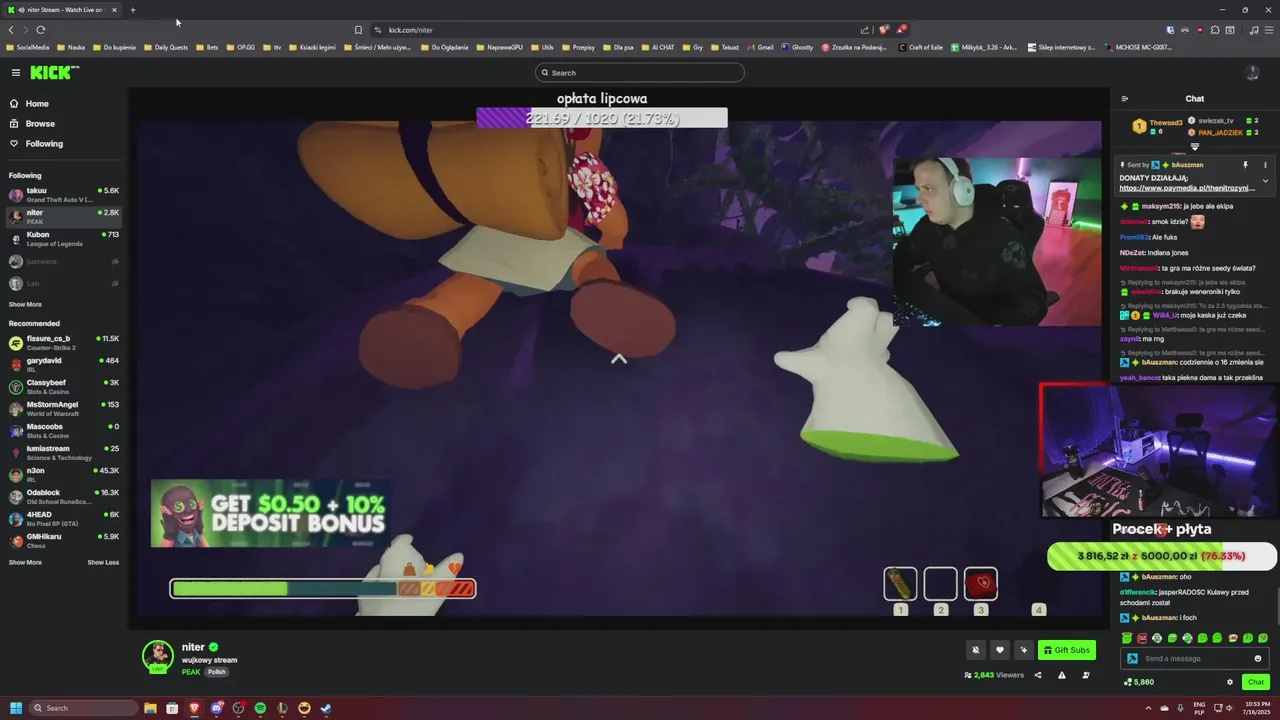
Task: Open the Gmail bookmark
Action: [761, 47]
